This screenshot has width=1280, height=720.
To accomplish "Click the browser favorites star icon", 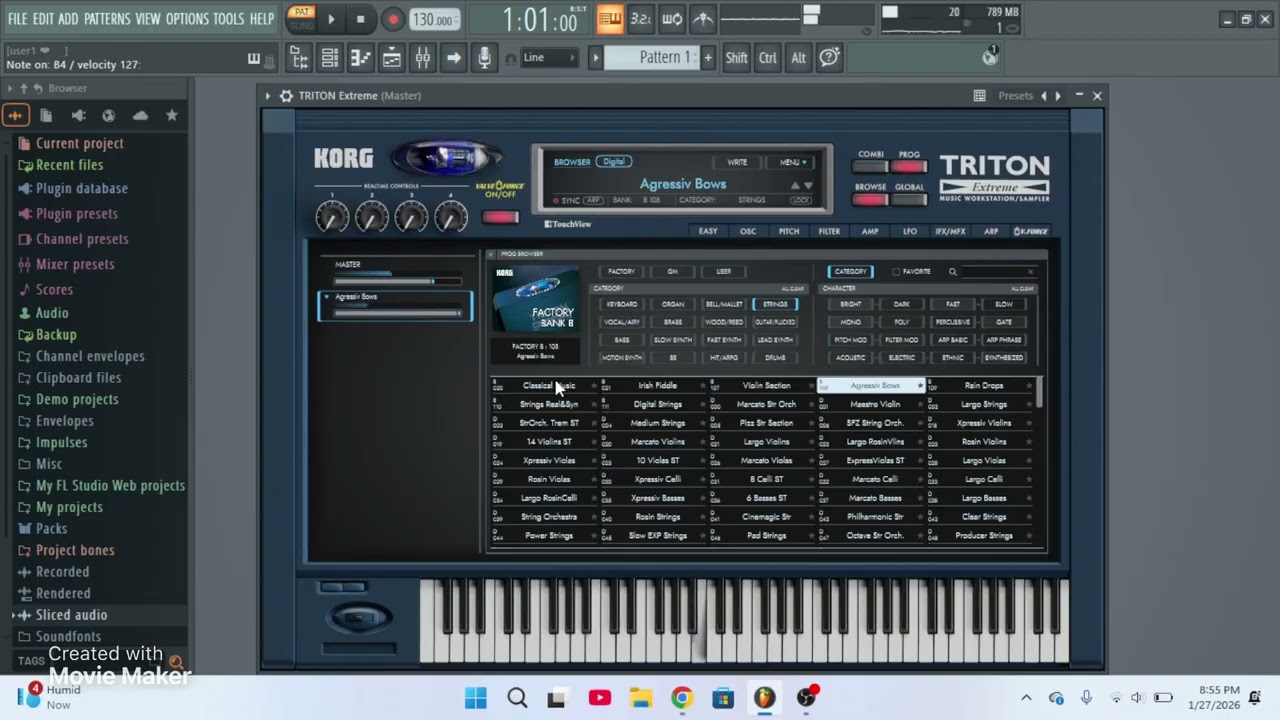I will (172, 116).
